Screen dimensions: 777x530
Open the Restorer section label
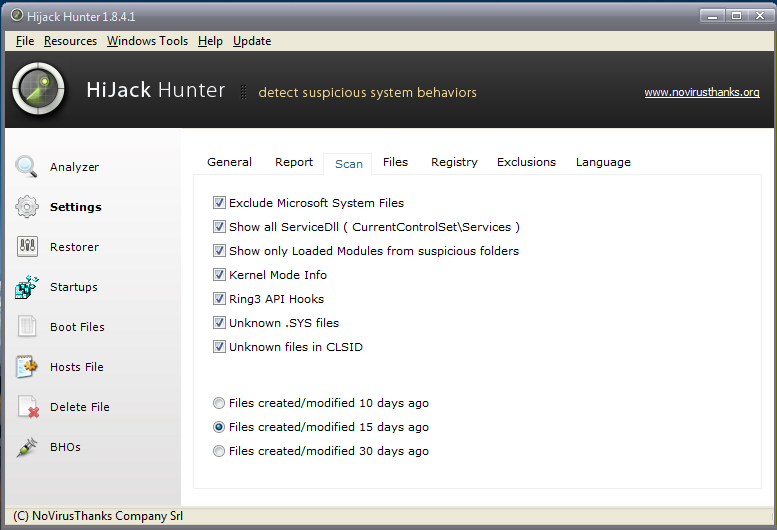pyautogui.click(x=74, y=247)
